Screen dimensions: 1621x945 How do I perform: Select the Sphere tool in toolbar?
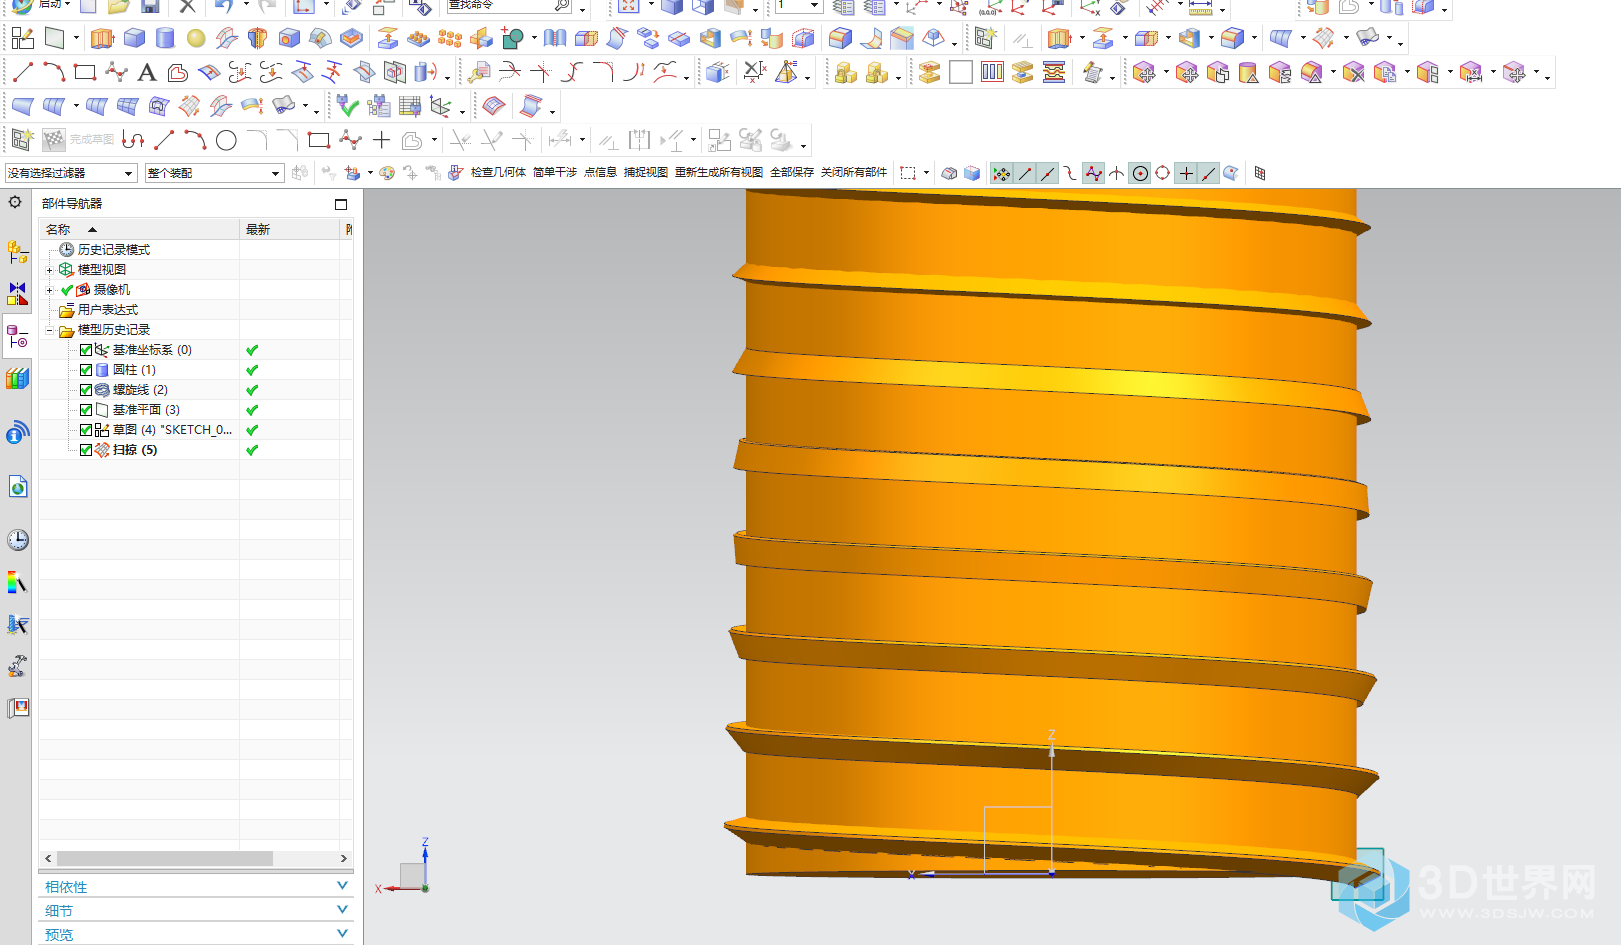click(196, 39)
